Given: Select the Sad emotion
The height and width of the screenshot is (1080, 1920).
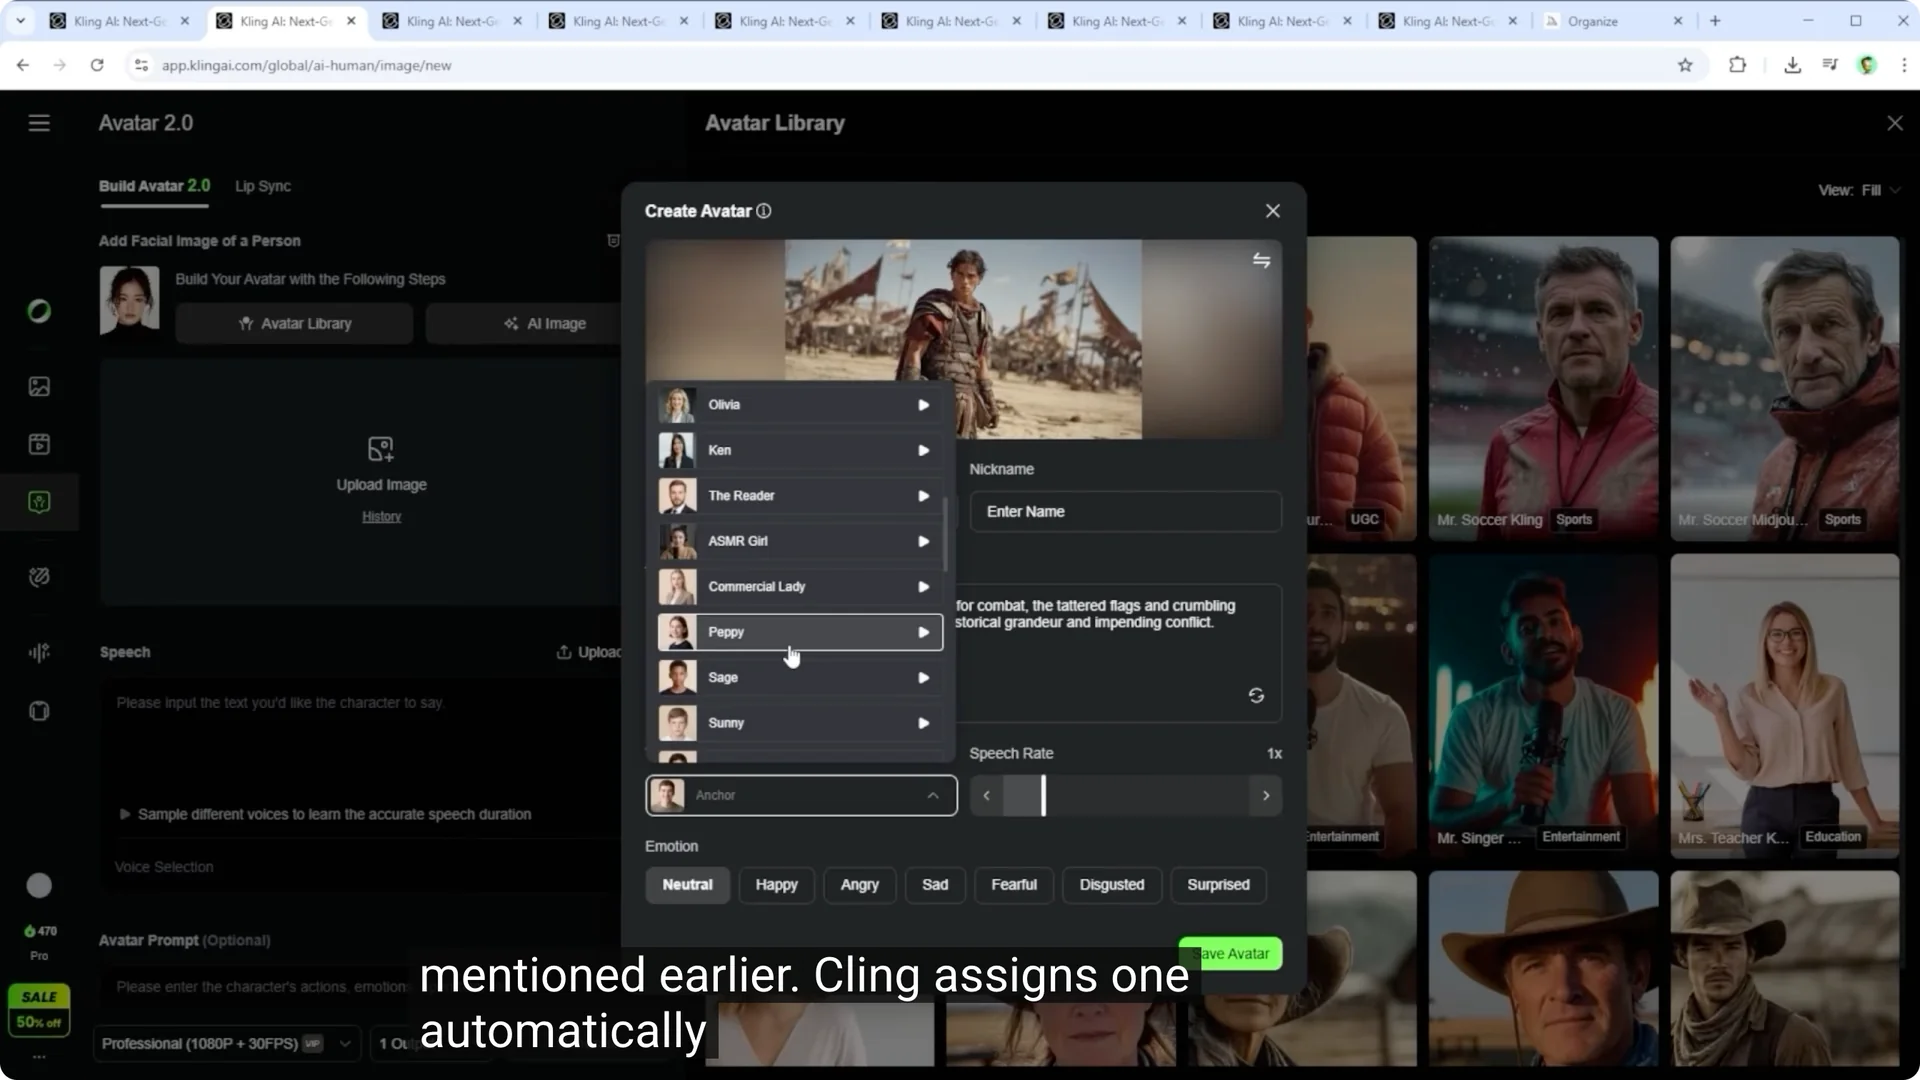Looking at the screenshot, I should pyautogui.click(x=935, y=885).
